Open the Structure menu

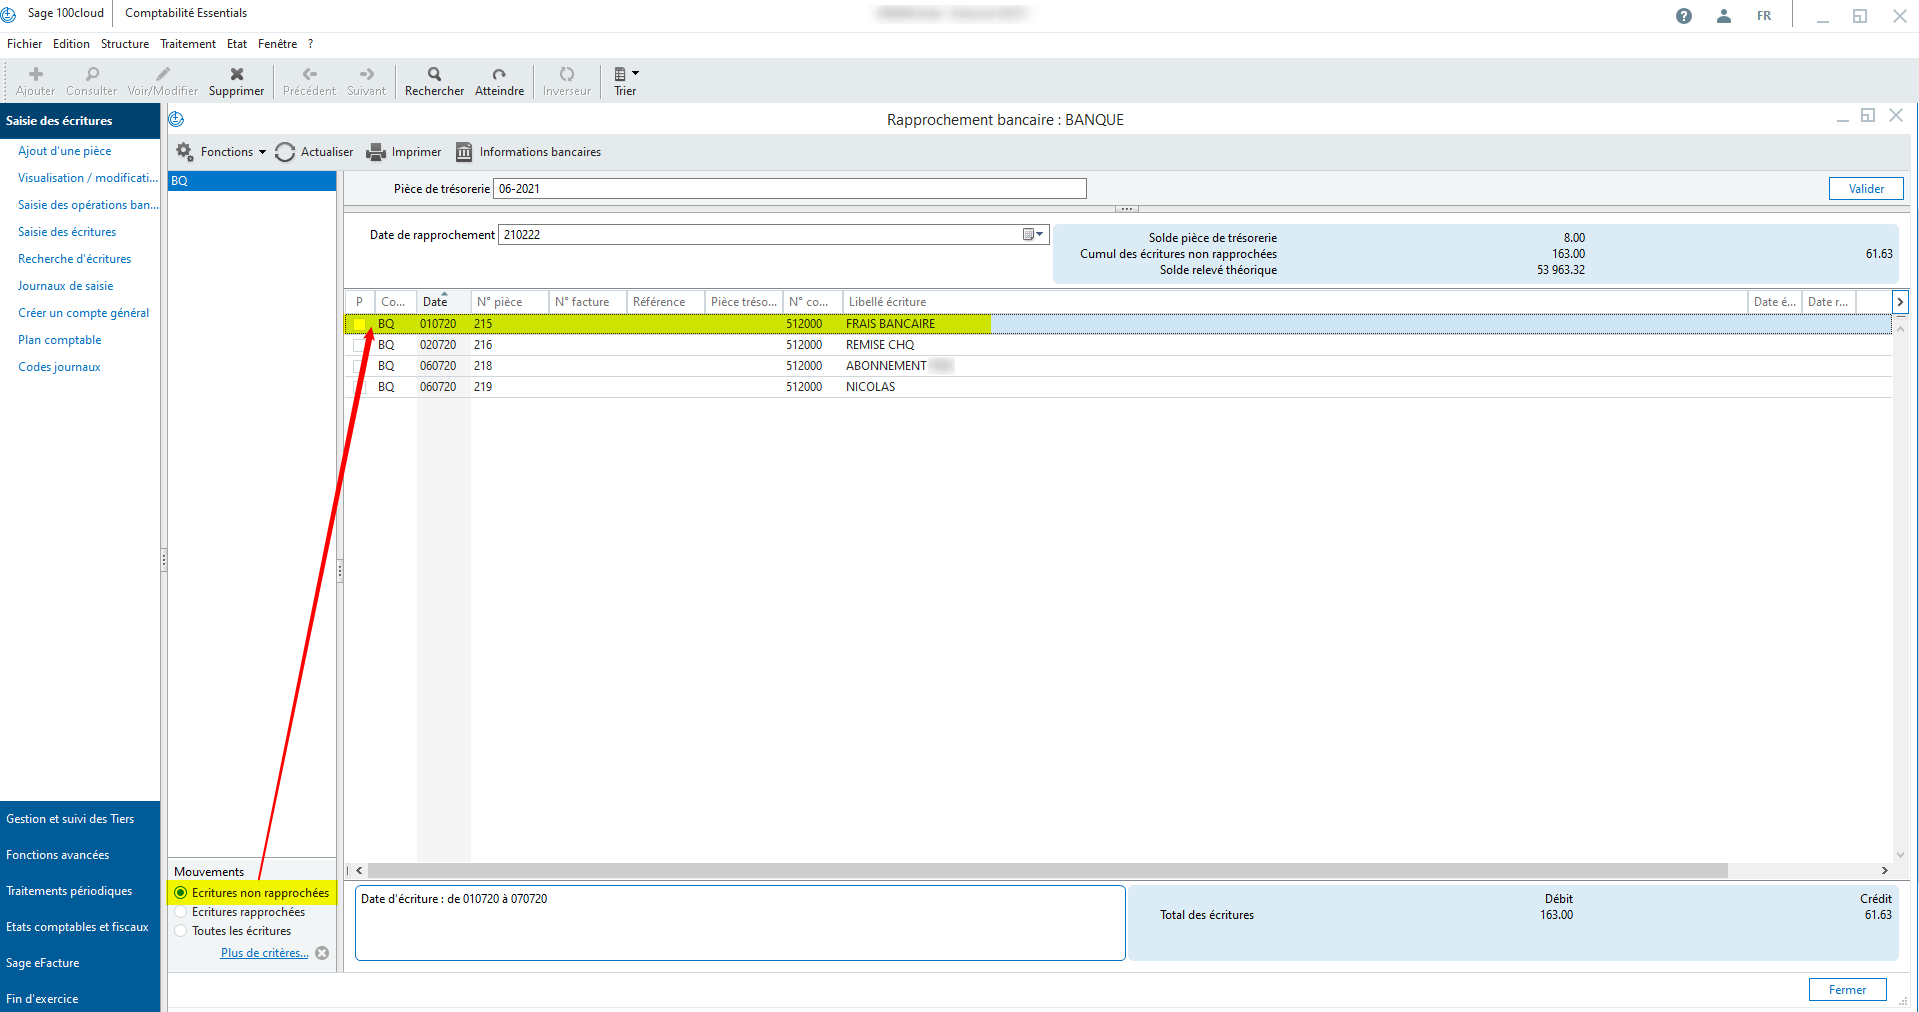[125, 44]
